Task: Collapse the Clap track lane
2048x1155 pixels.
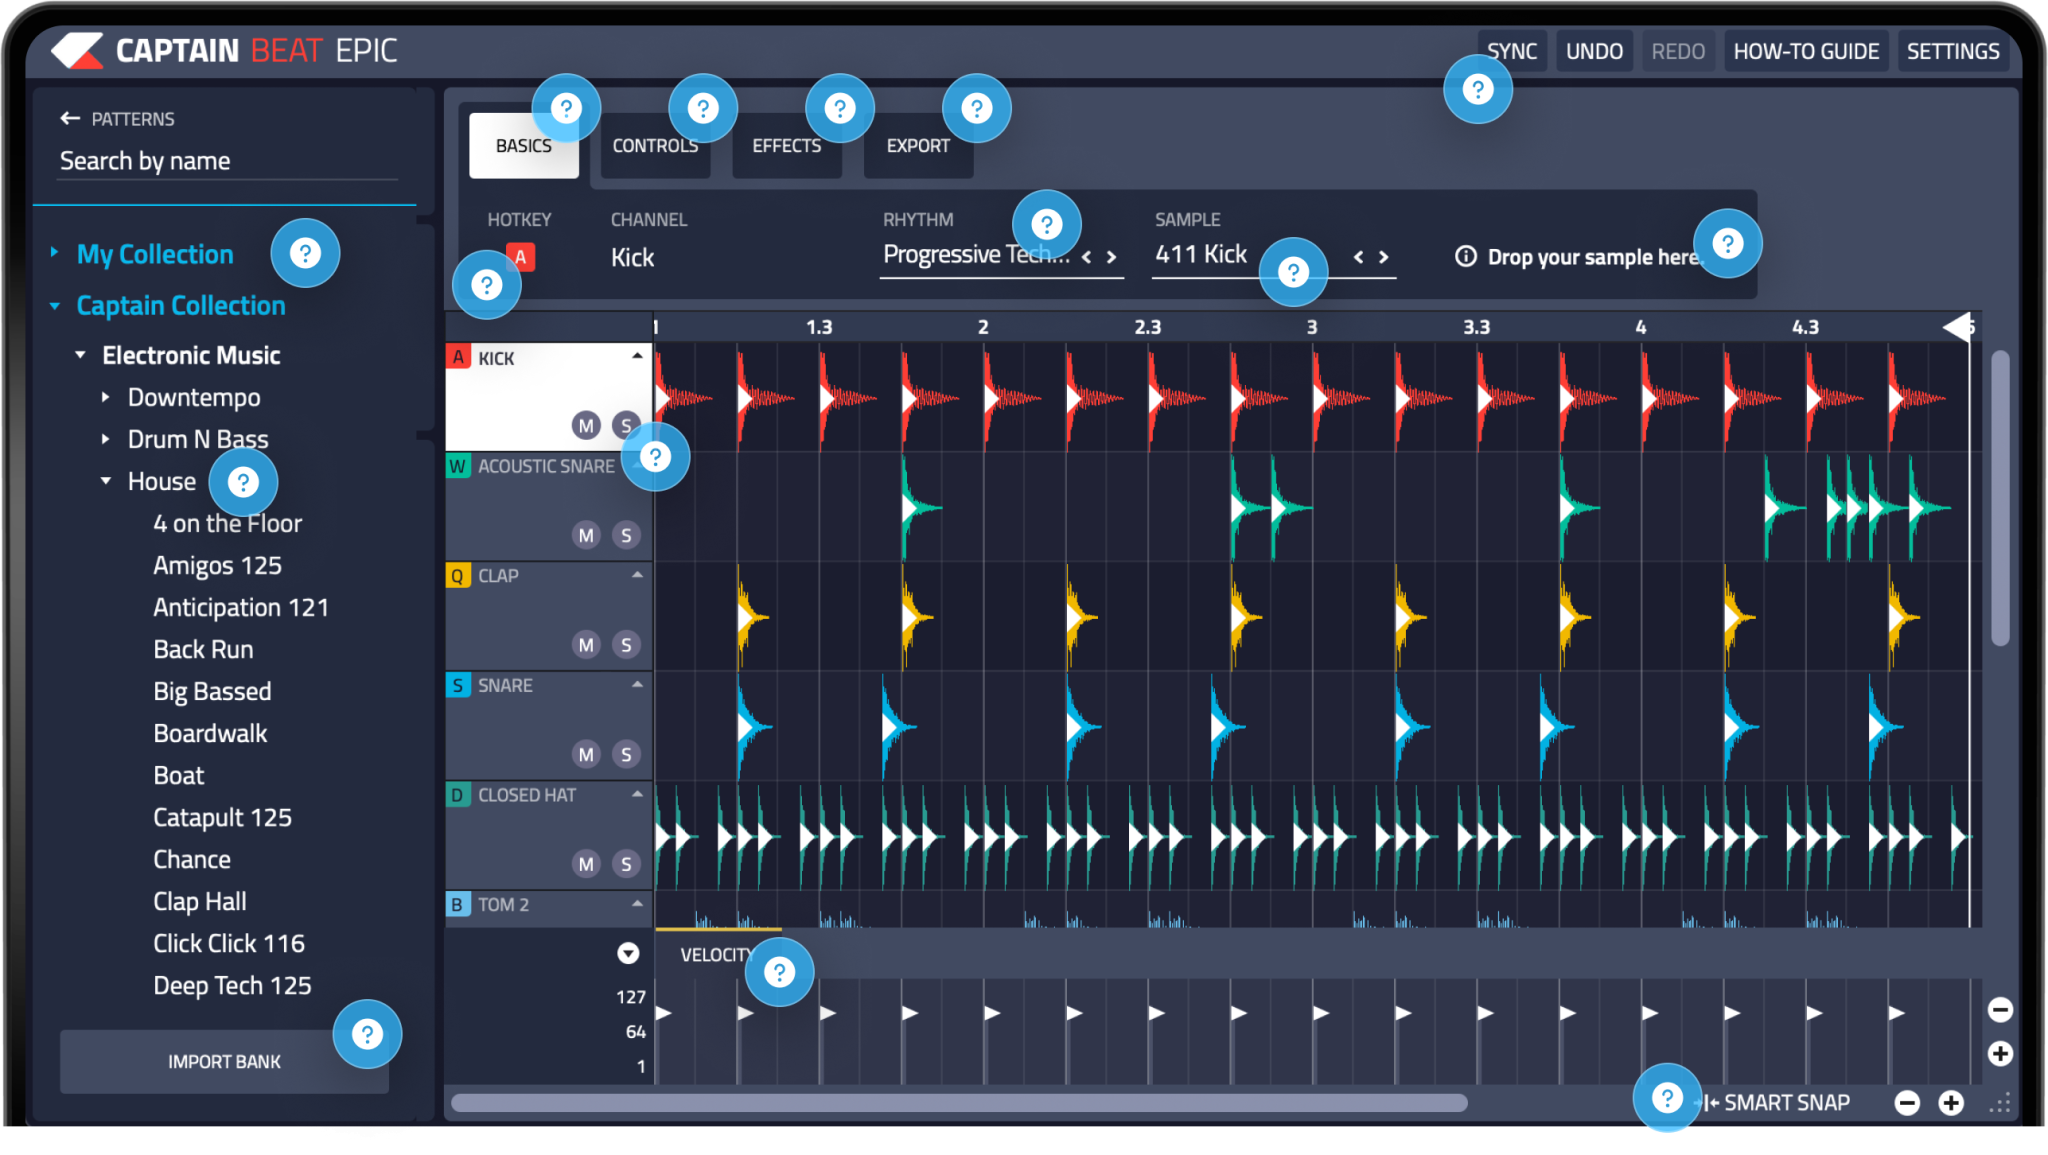Action: pos(637,575)
